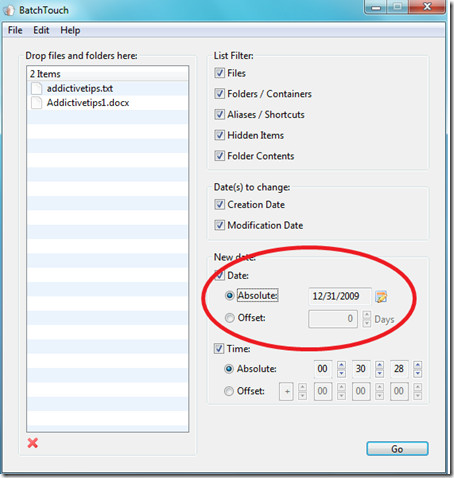Uncheck the Modification Date checkbox
Viewport: 454px width, 478px height.
(219, 225)
